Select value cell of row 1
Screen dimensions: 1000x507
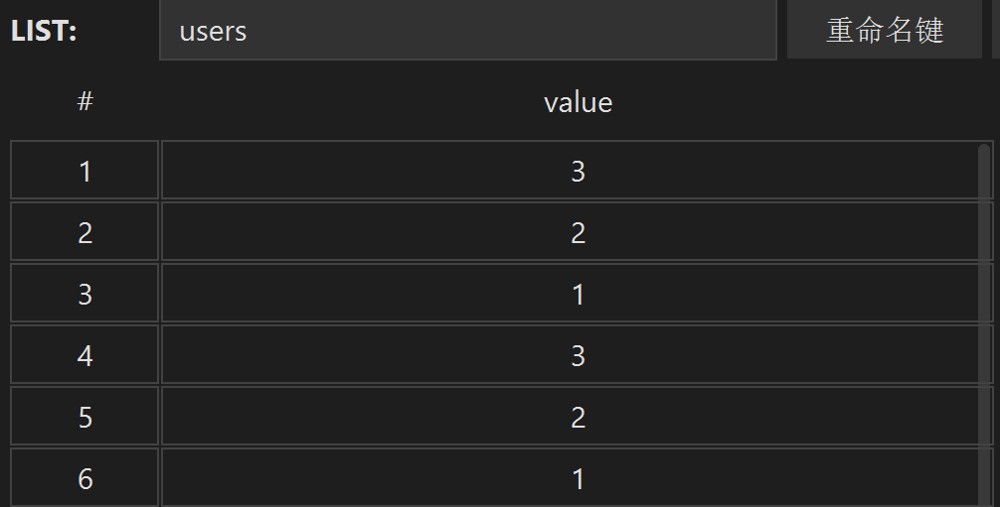[577, 170]
